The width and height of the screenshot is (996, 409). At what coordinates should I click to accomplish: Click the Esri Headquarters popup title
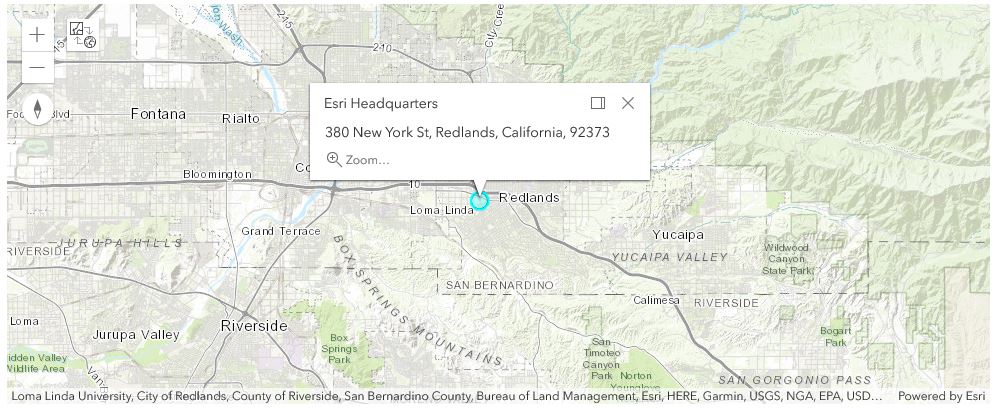[381, 103]
